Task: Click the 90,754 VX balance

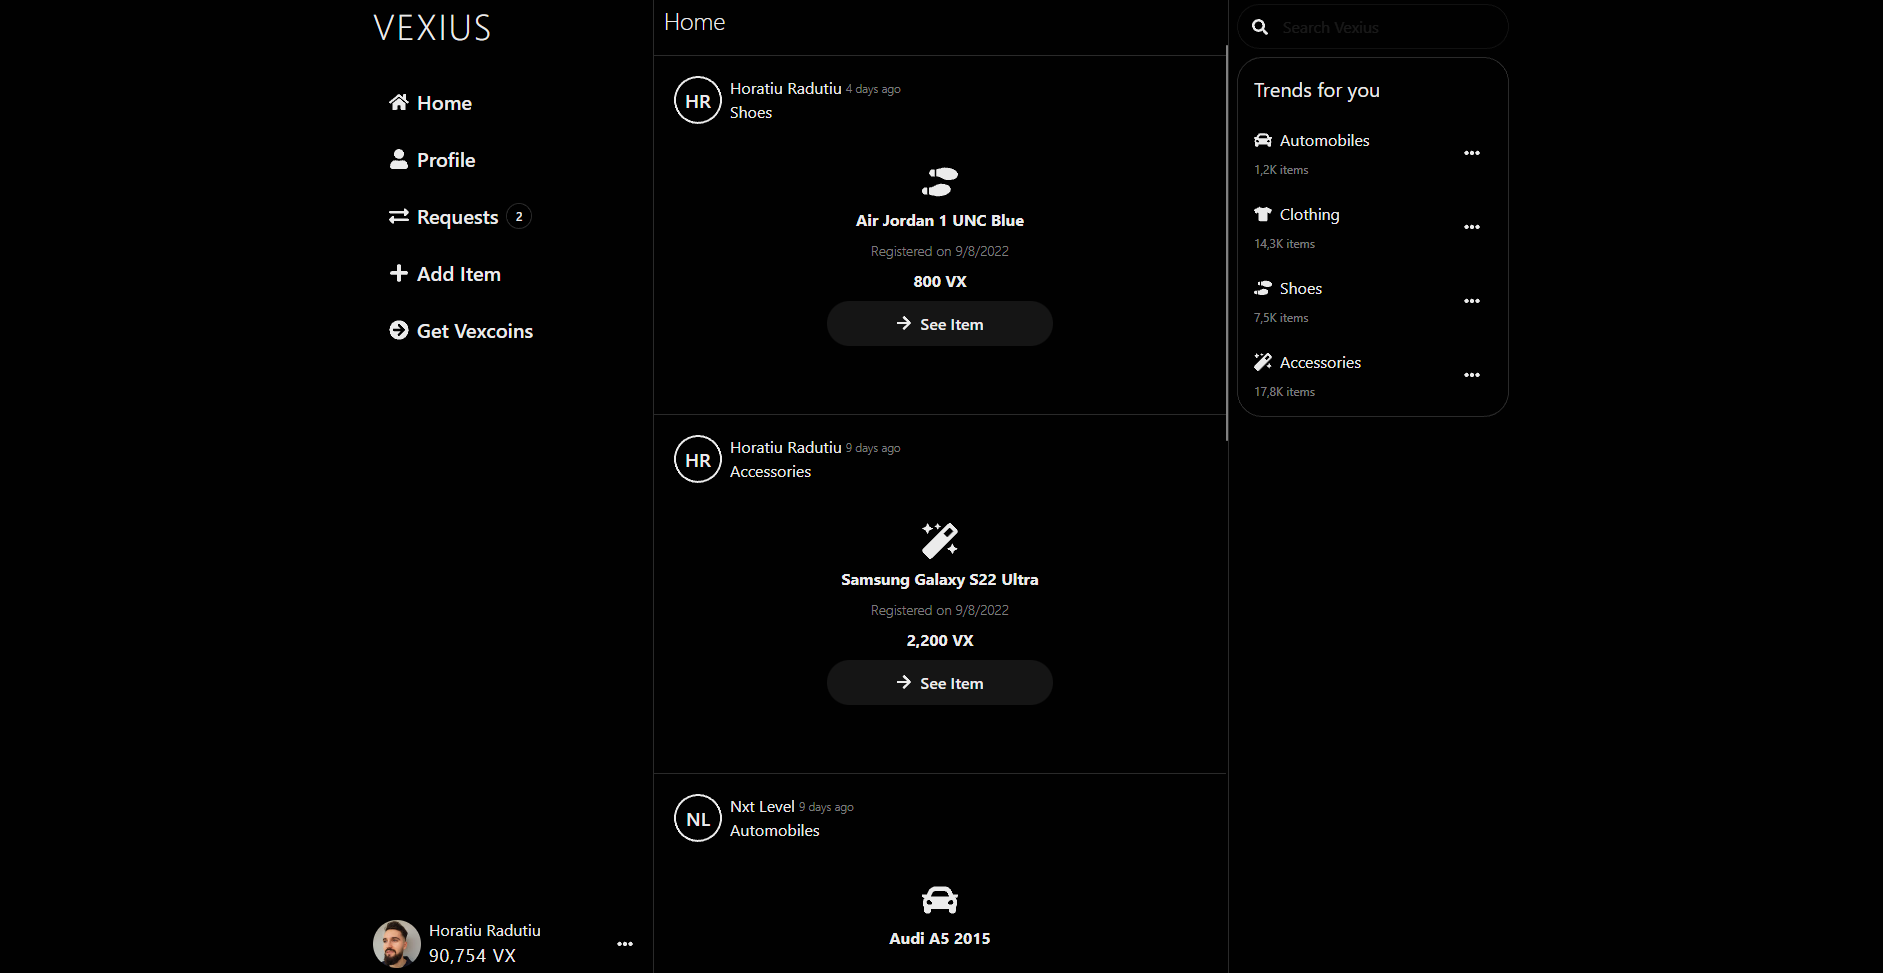Action: tap(472, 956)
